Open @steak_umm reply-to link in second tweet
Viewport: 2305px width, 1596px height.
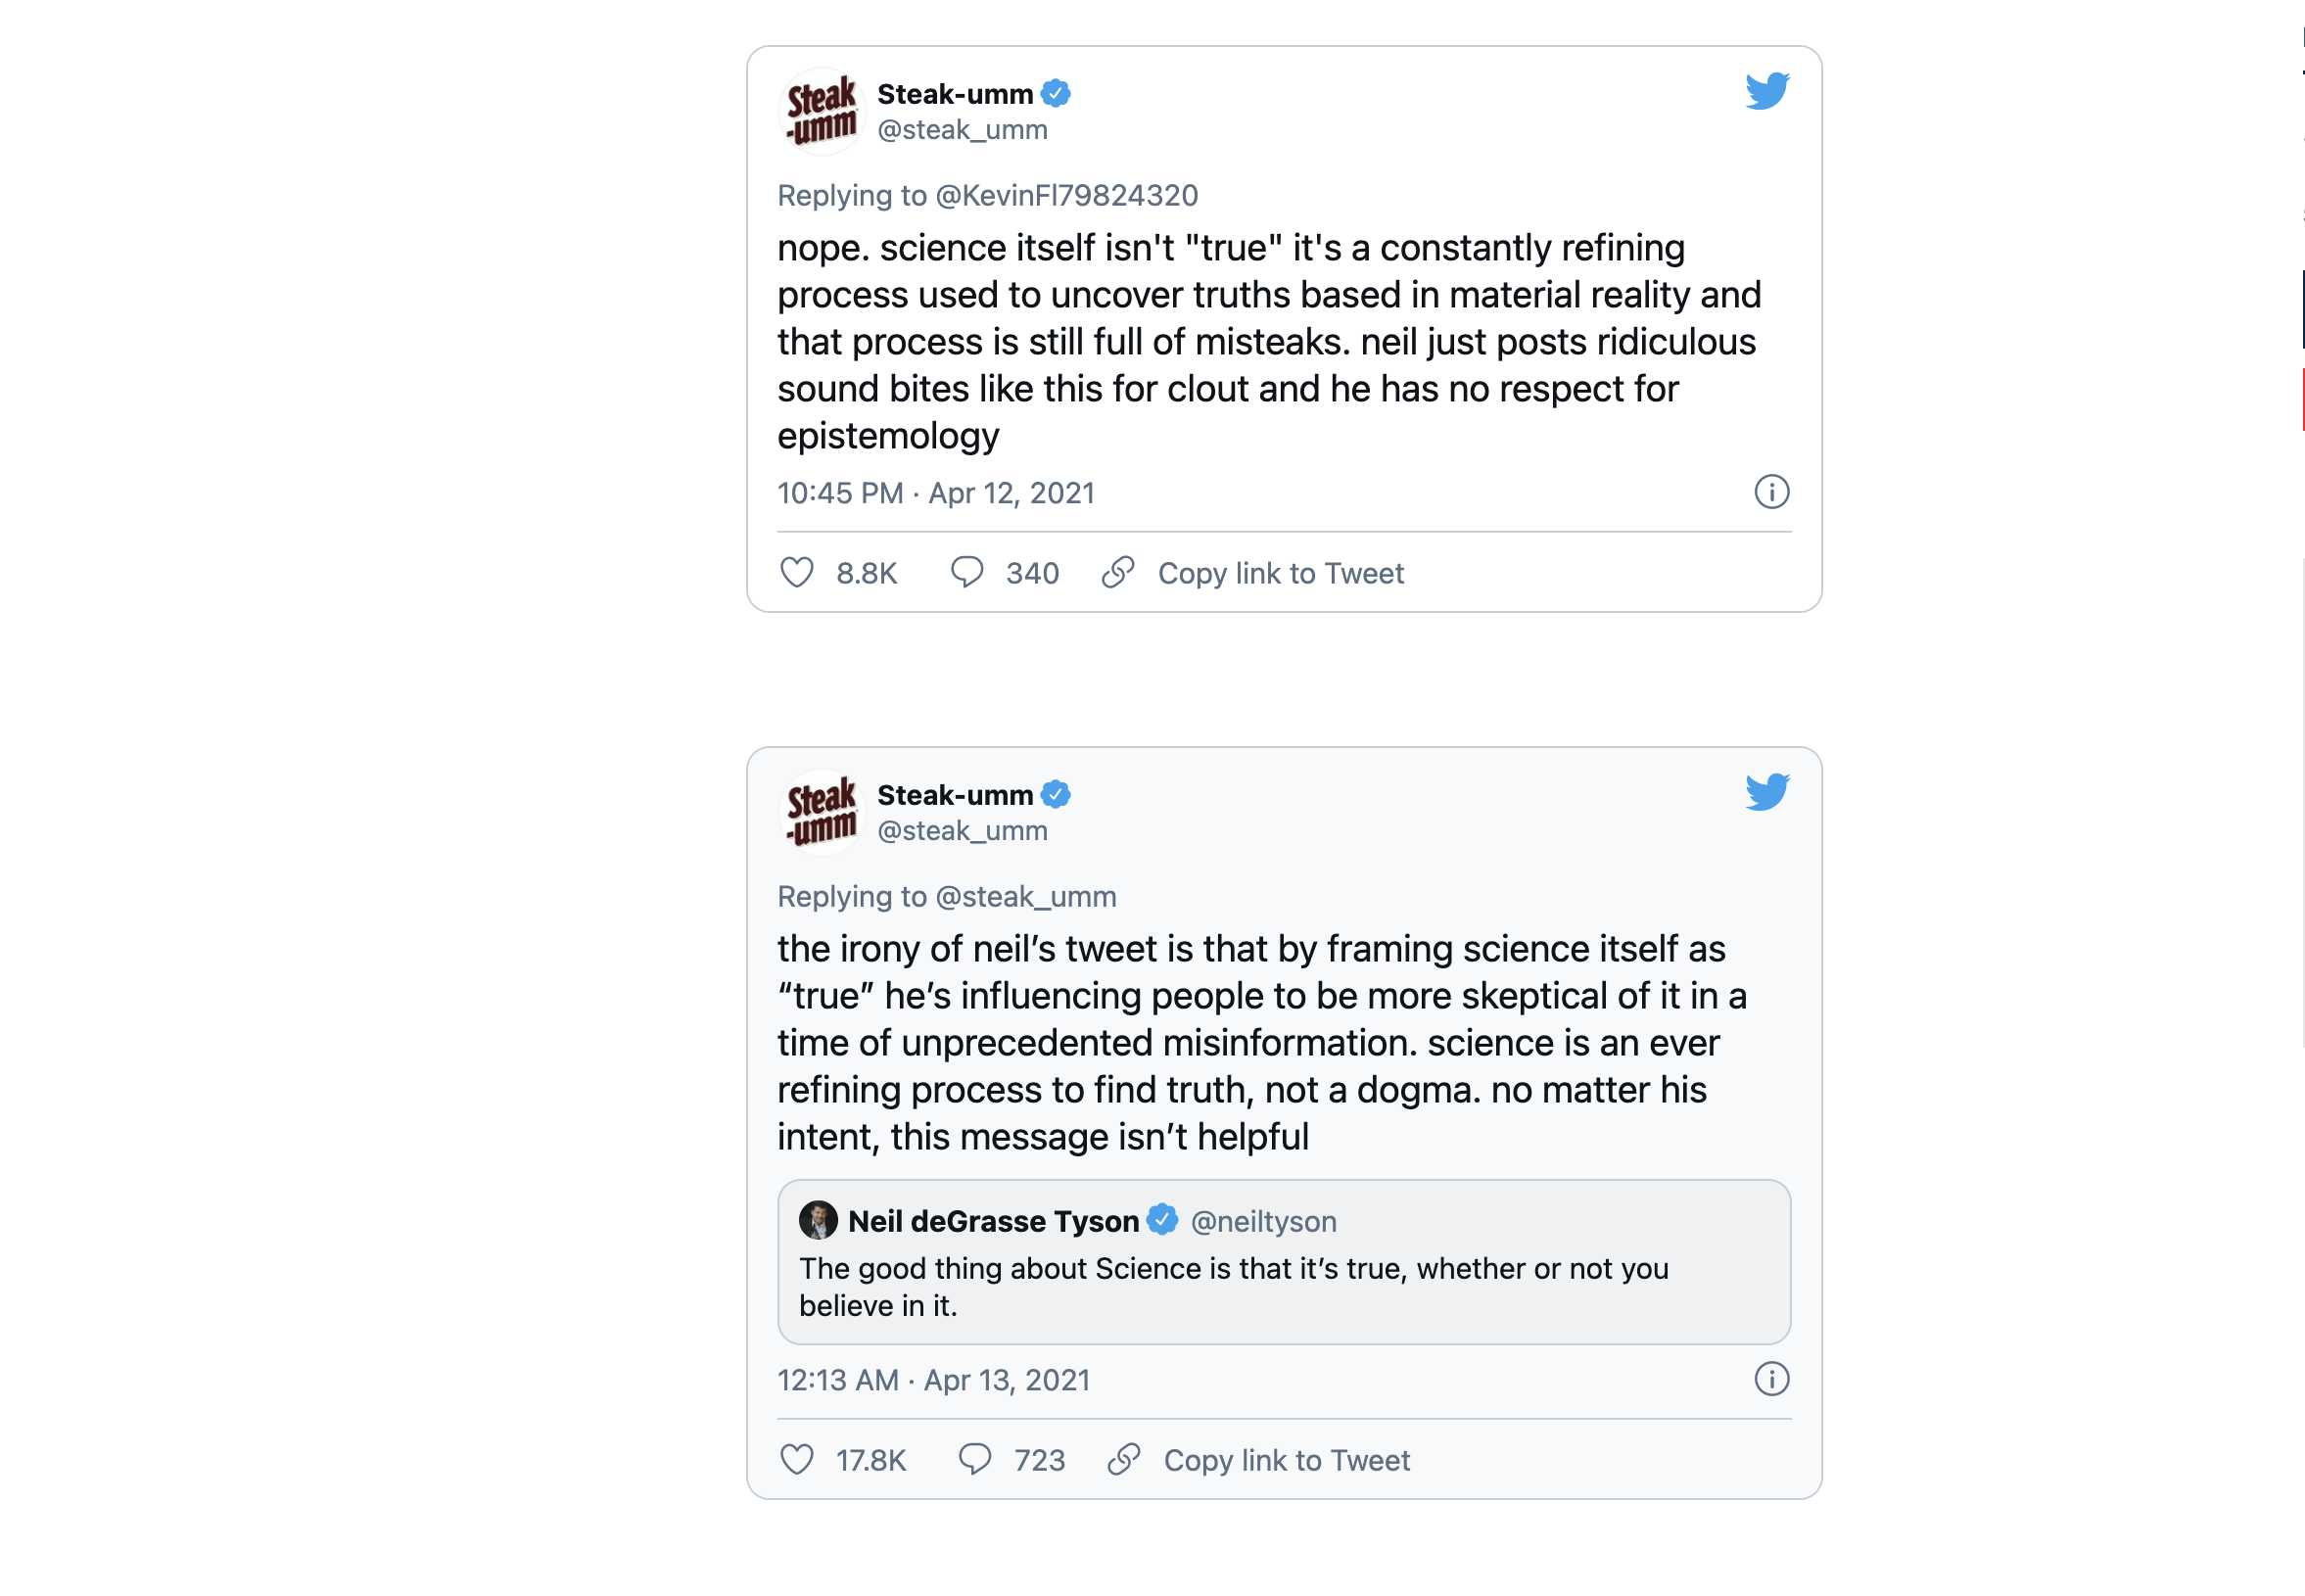(x=1025, y=896)
